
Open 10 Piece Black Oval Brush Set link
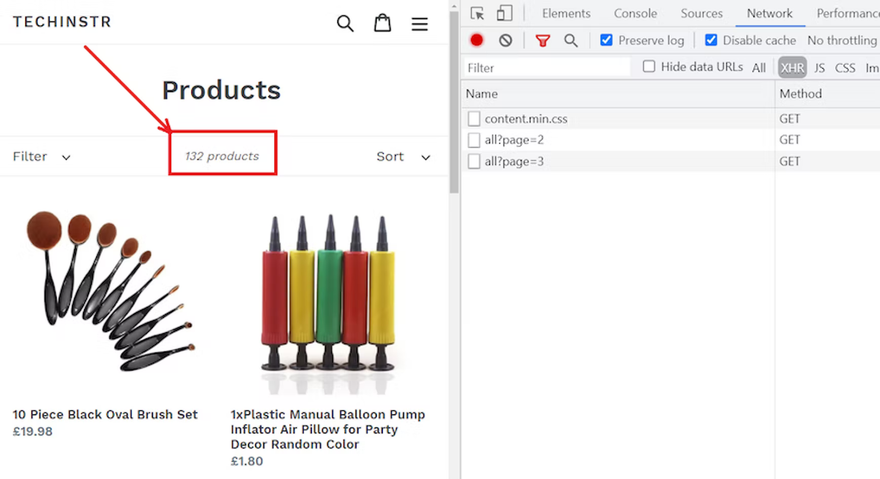click(x=105, y=414)
